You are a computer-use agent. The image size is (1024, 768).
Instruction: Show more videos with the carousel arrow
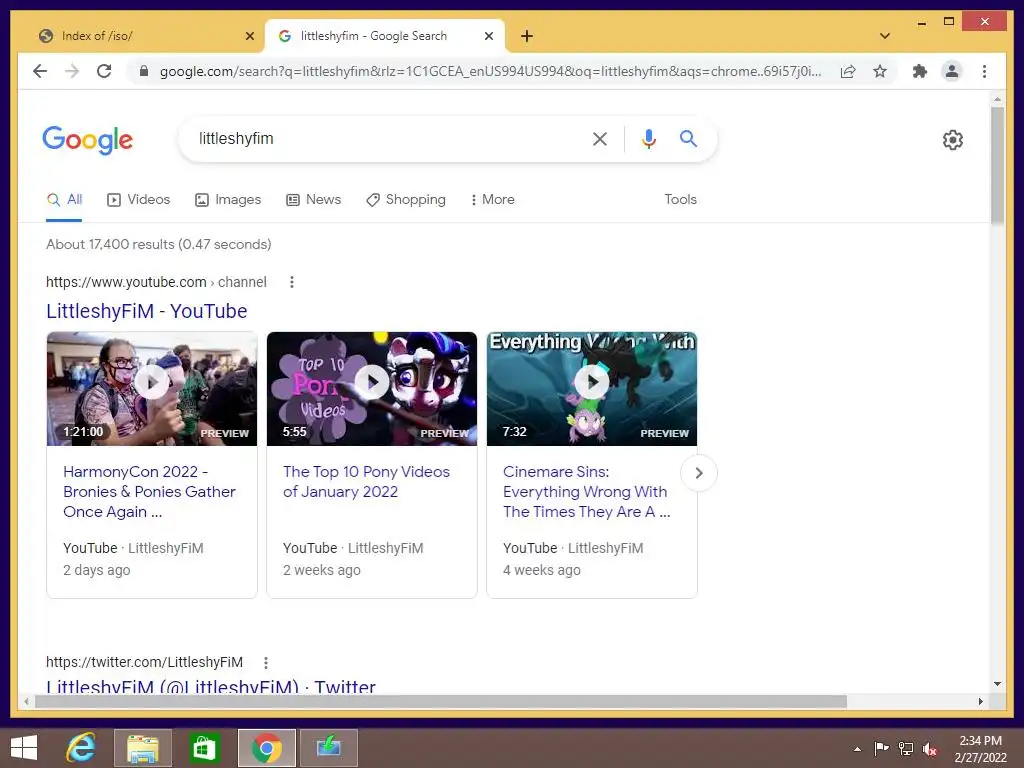(x=699, y=473)
